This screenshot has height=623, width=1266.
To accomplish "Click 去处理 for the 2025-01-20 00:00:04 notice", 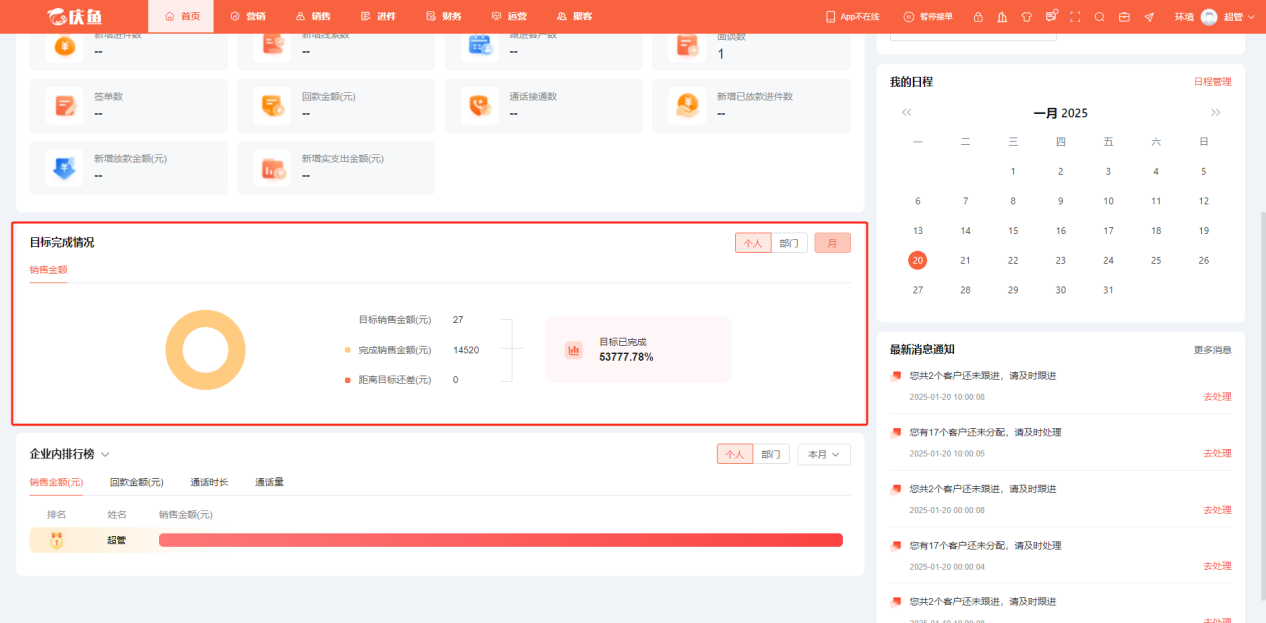I will [x=1217, y=566].
